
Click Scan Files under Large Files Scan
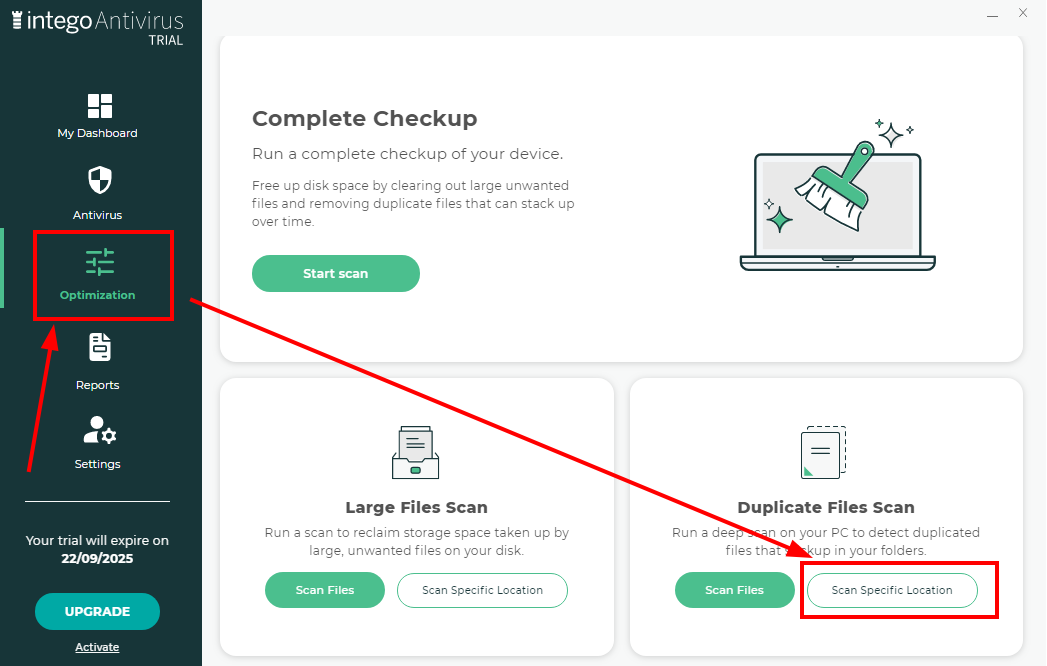click(325, 590)
